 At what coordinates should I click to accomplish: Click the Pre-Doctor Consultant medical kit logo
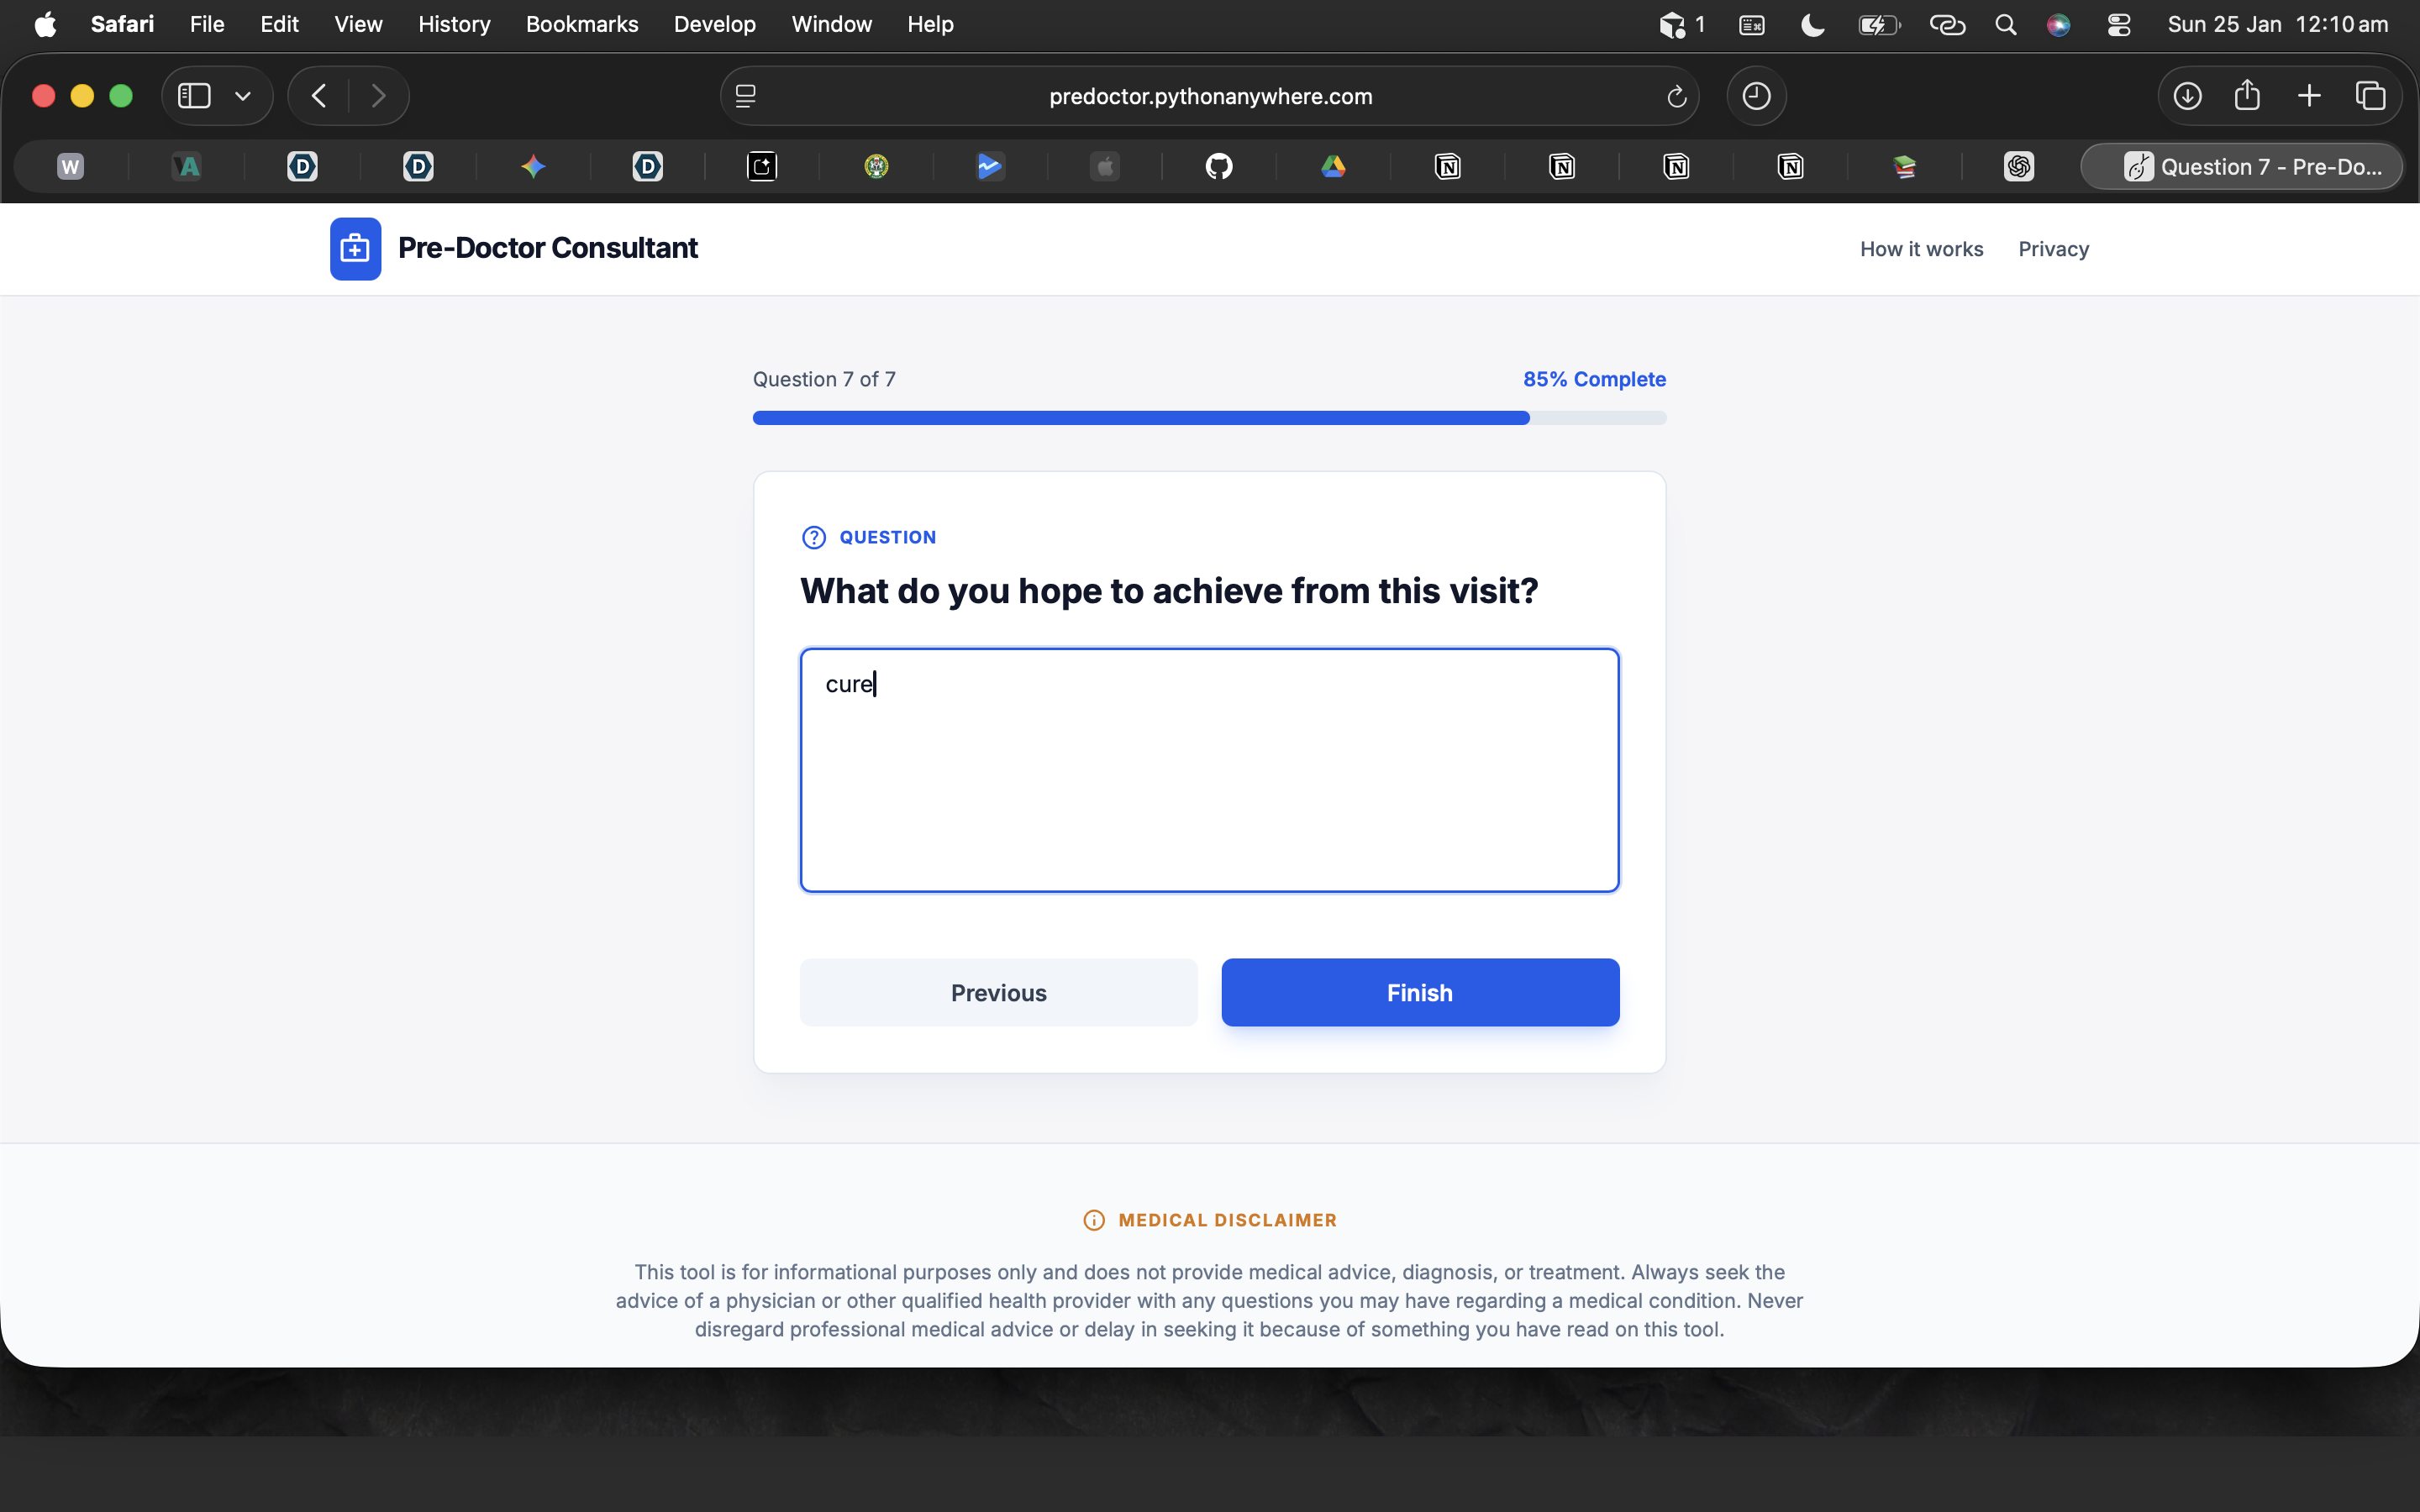pyautogui.click(x=355, y=249)
